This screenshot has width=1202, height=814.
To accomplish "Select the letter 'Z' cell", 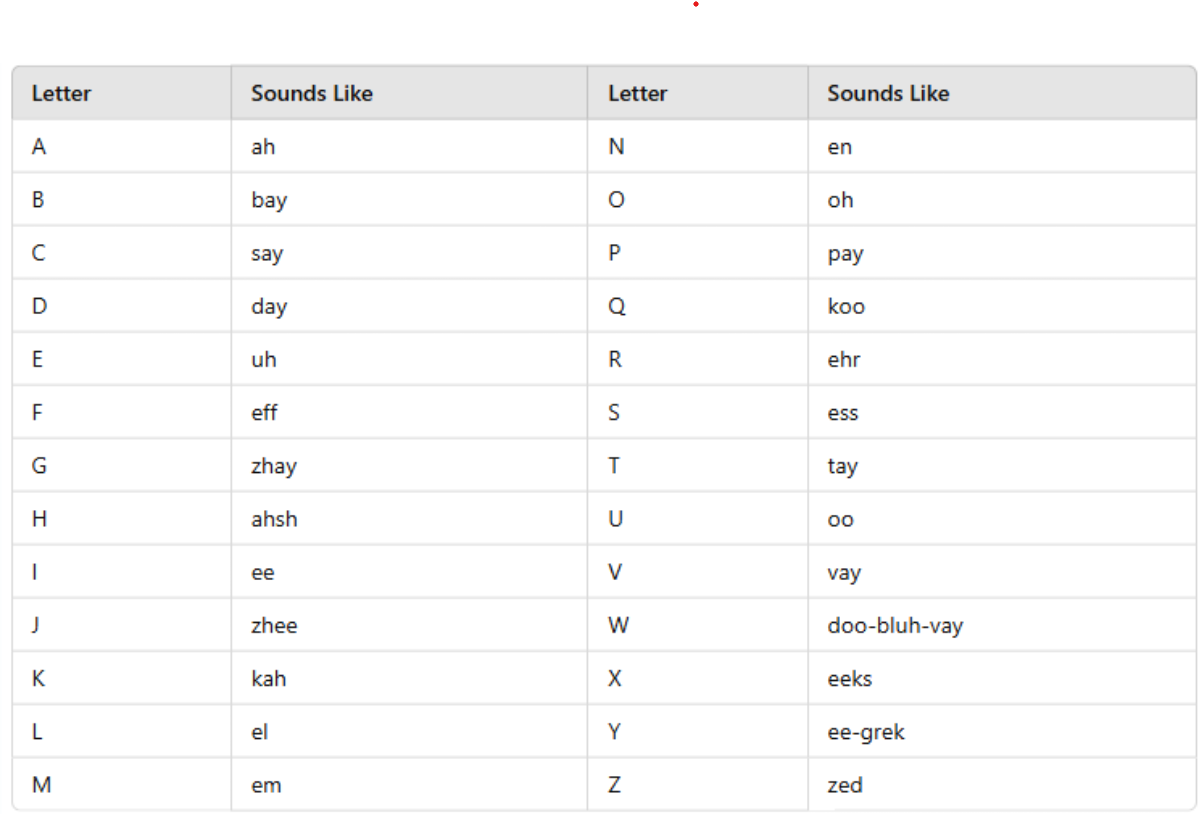I will point(697,785).
